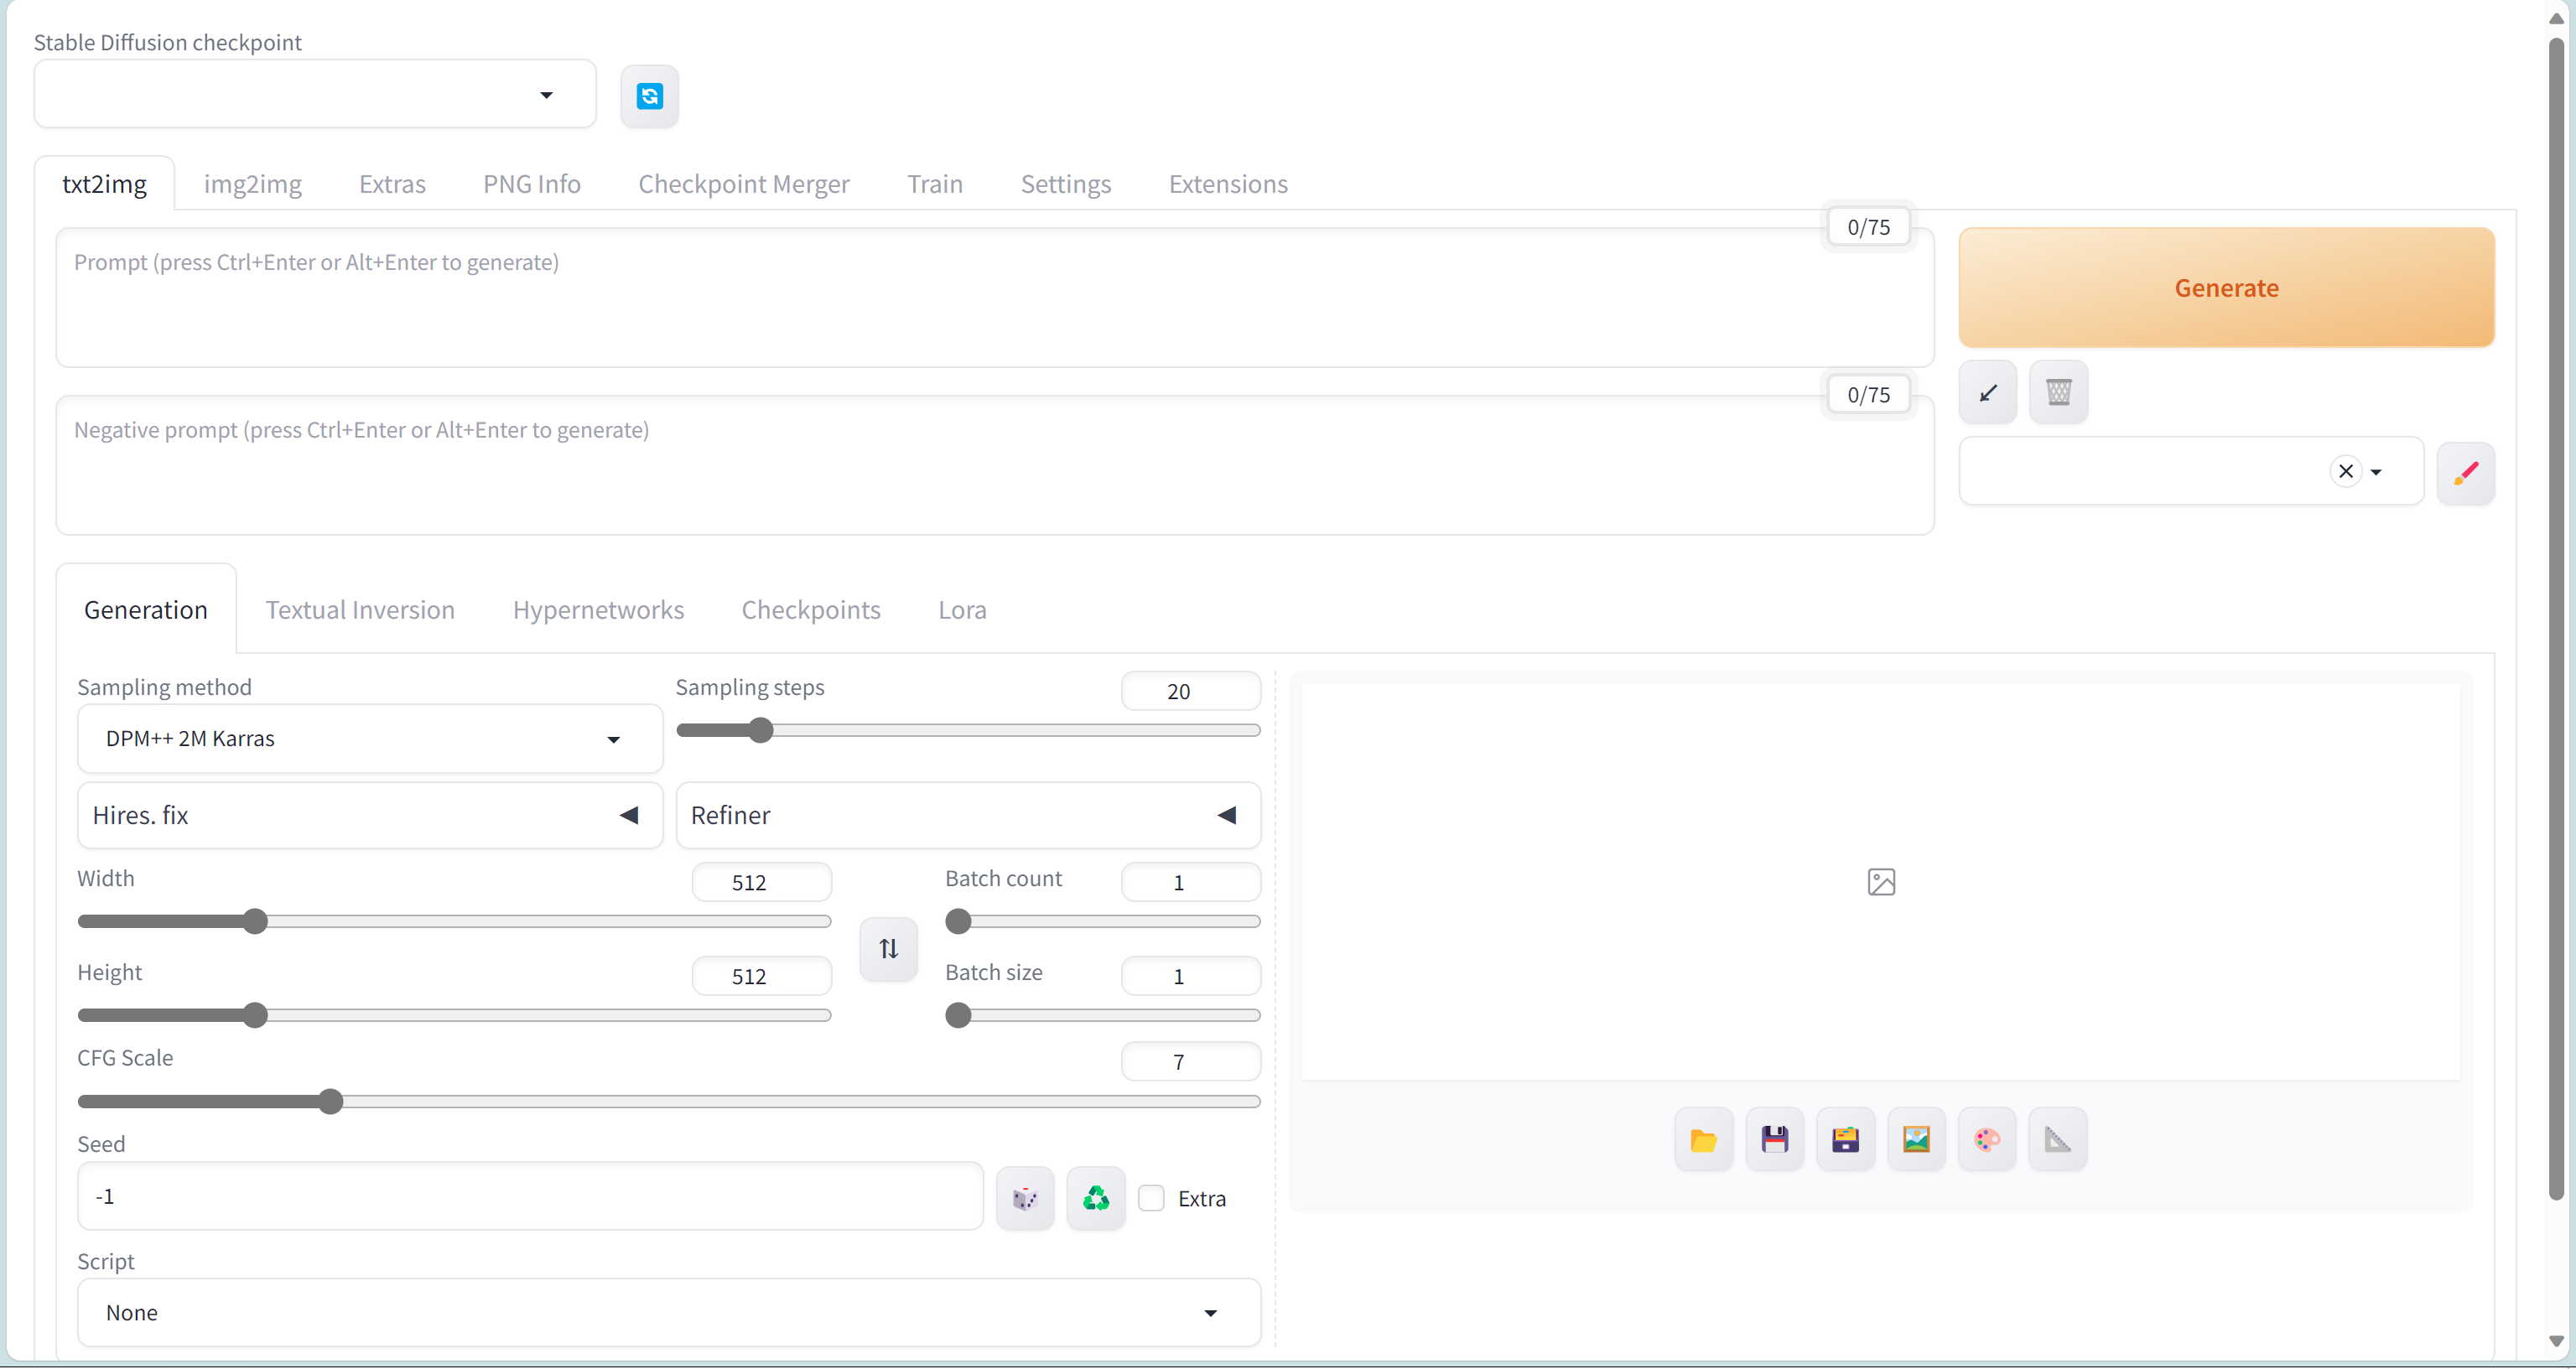2576x1369 pixels.
Task: Send the image to the img2img tab
Action: [1916, 1139]
